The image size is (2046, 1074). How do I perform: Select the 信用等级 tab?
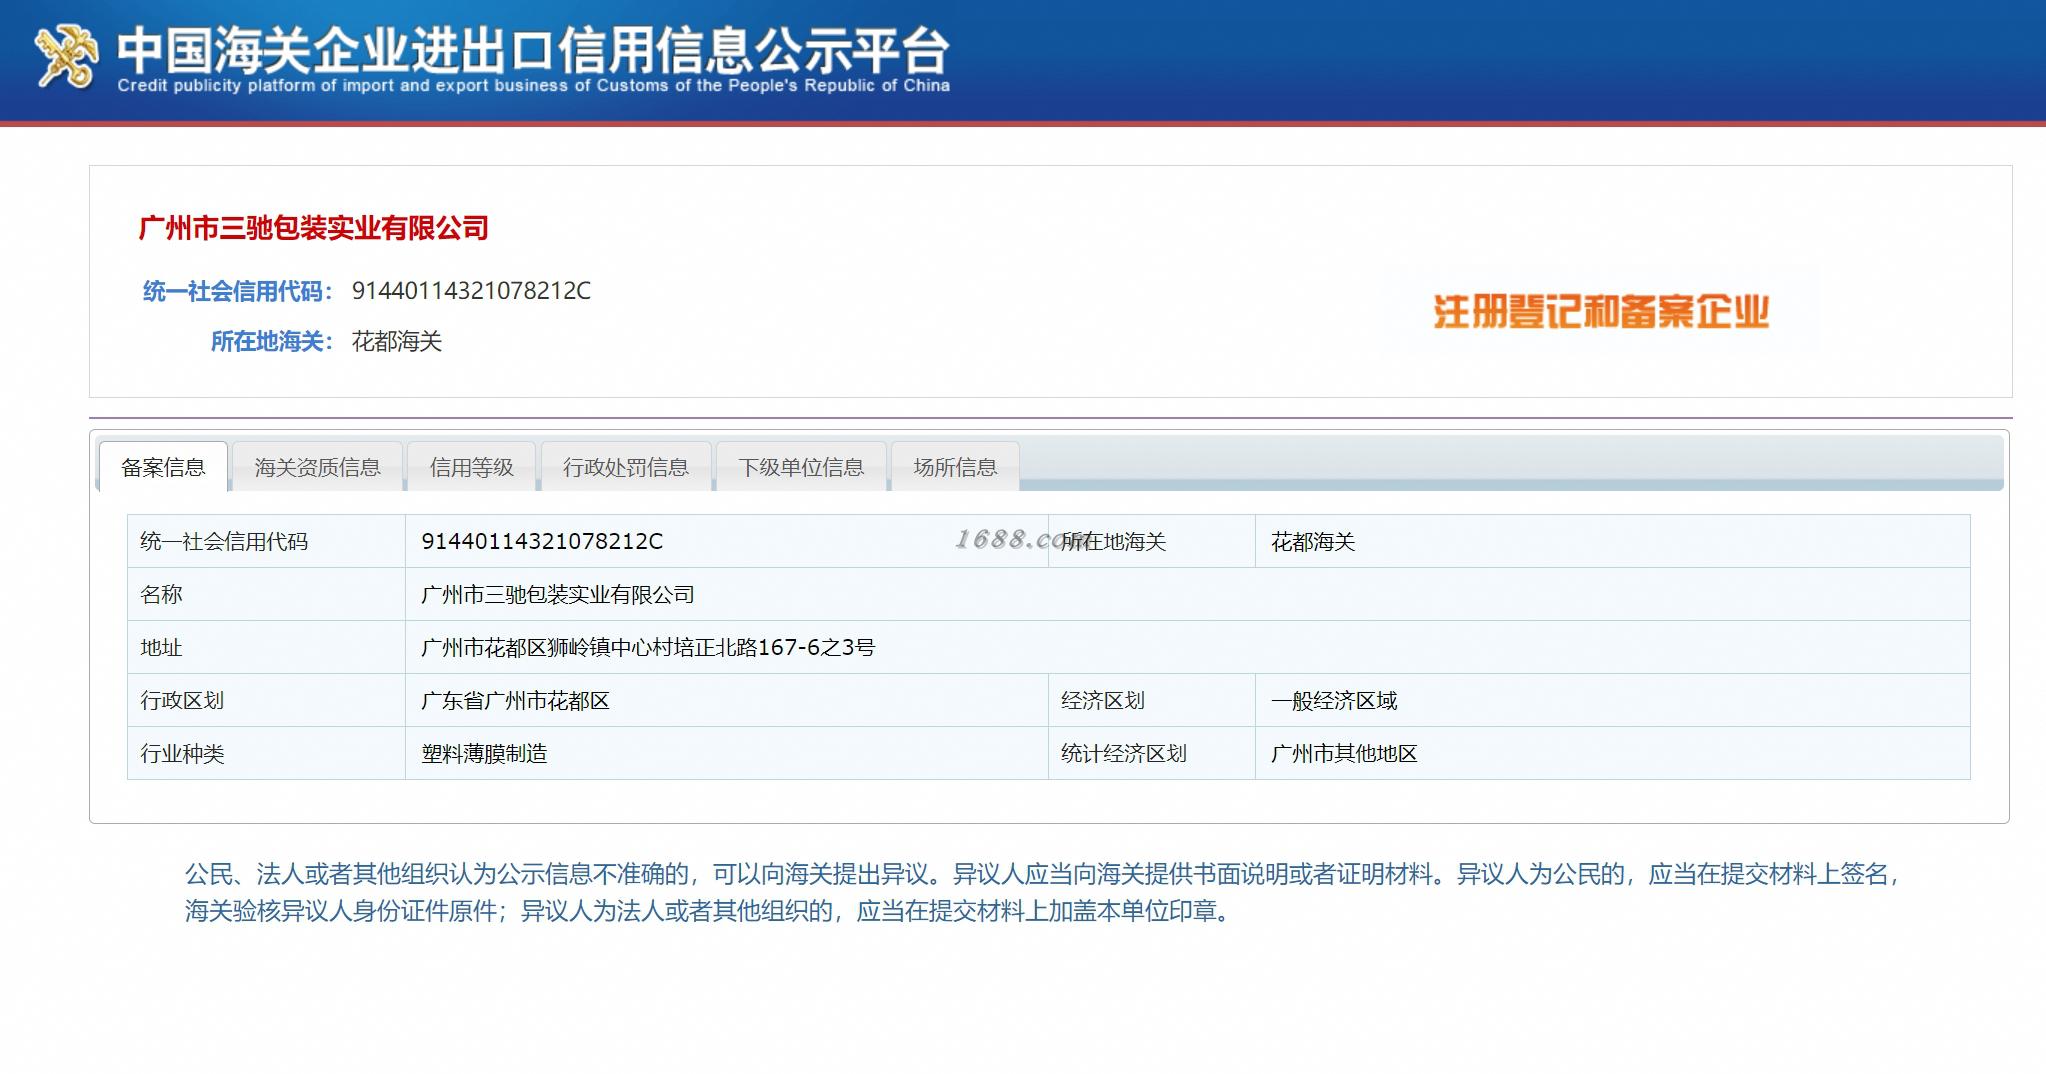coord(471,467)
